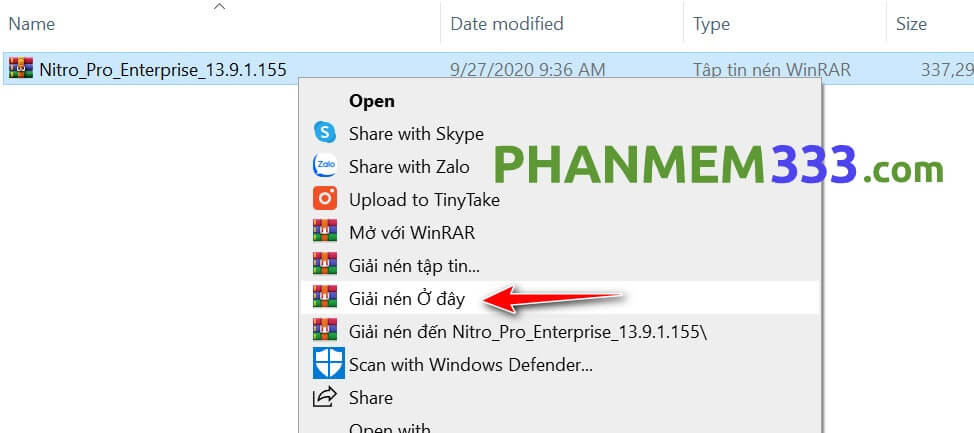The width and height of the screenshot is (974, 433).
Task: Choose Open from the context menu
Action: pos(371,101)
